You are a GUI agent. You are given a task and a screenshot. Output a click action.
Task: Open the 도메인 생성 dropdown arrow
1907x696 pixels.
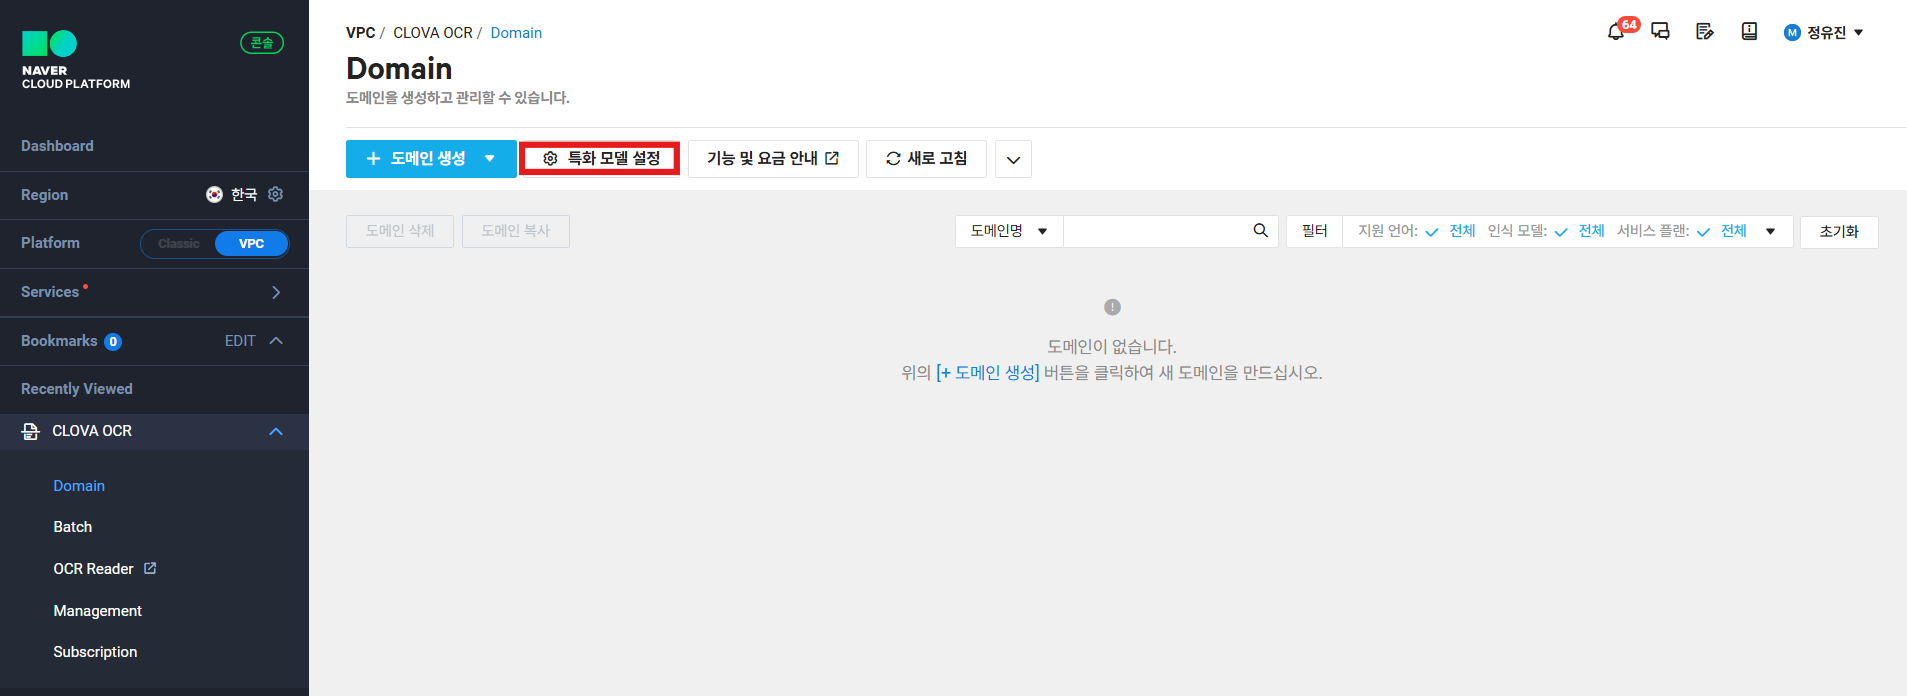tap(490, 158)
